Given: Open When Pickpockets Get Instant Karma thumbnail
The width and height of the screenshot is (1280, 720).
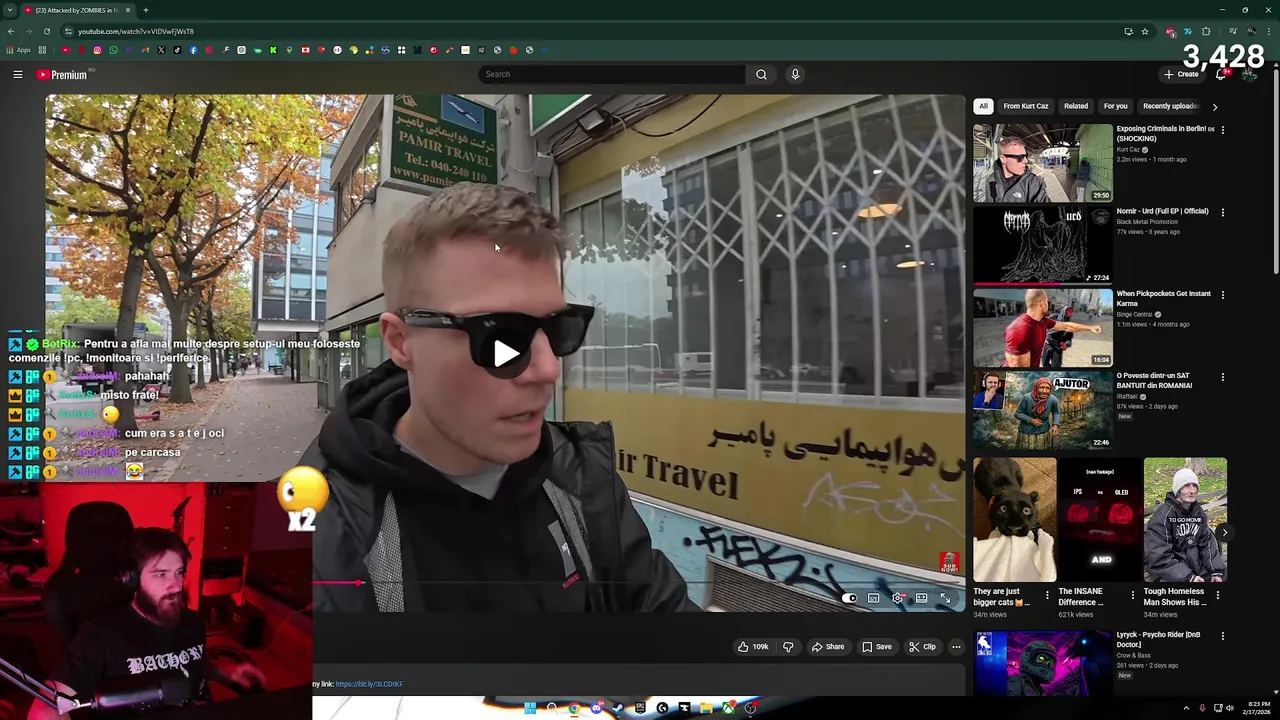Looking at the screenshot, I should (1042, 328).
